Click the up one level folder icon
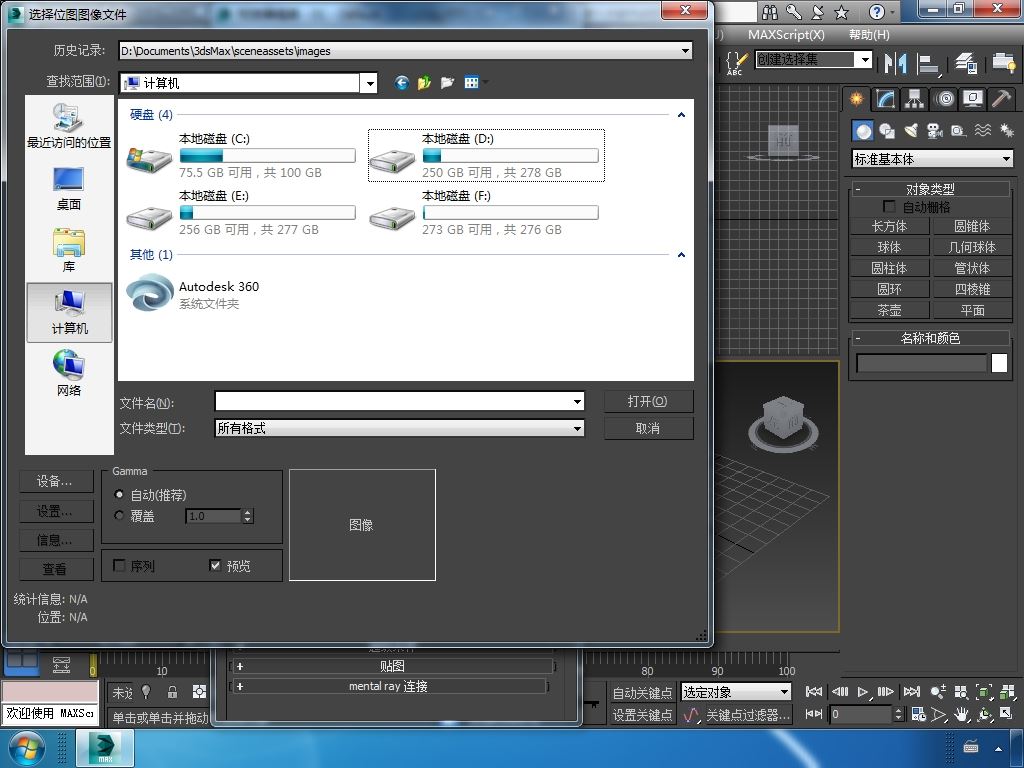 coord(424,82)
